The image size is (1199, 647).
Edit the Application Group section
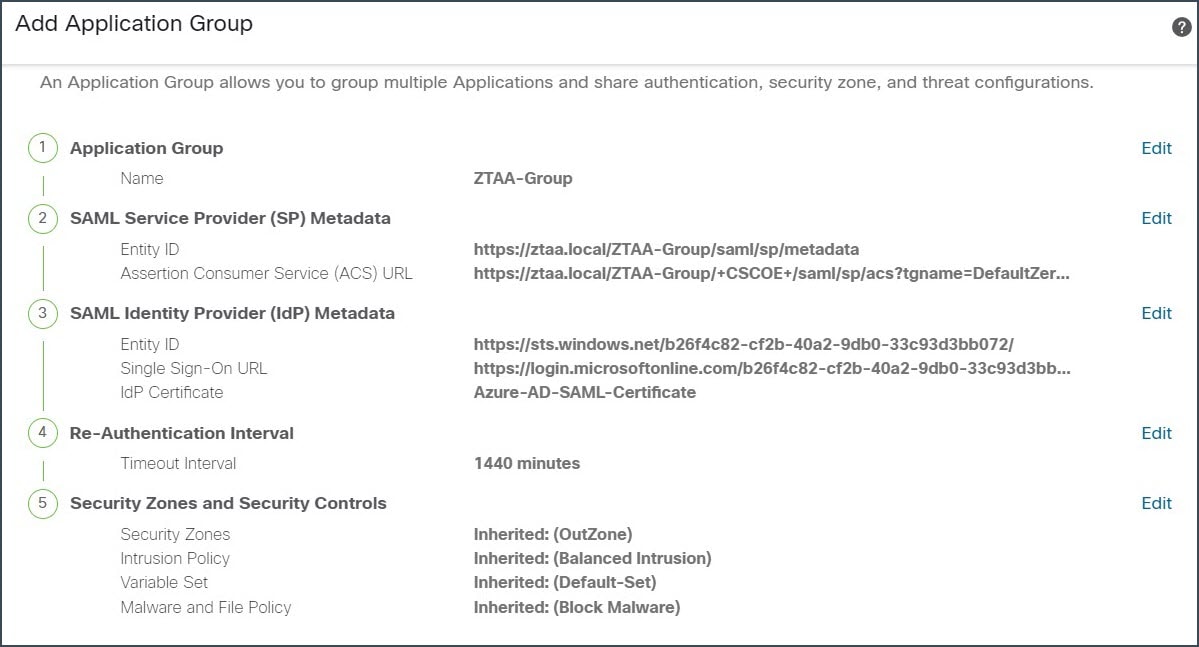click(x=1156, y=148)
